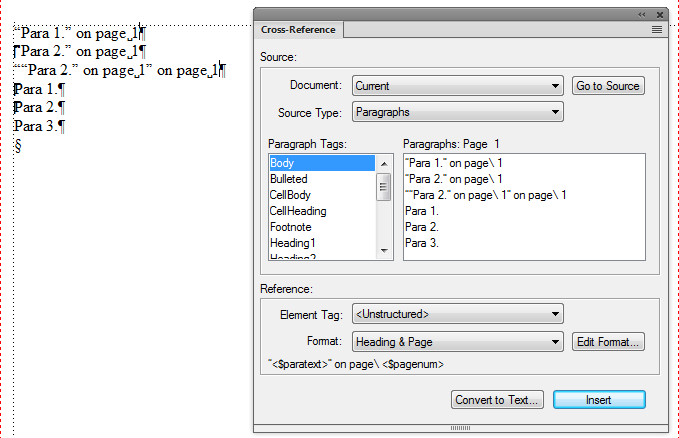Open the Document dropdown
Screen dimensions: 679x438
(458, 86)
